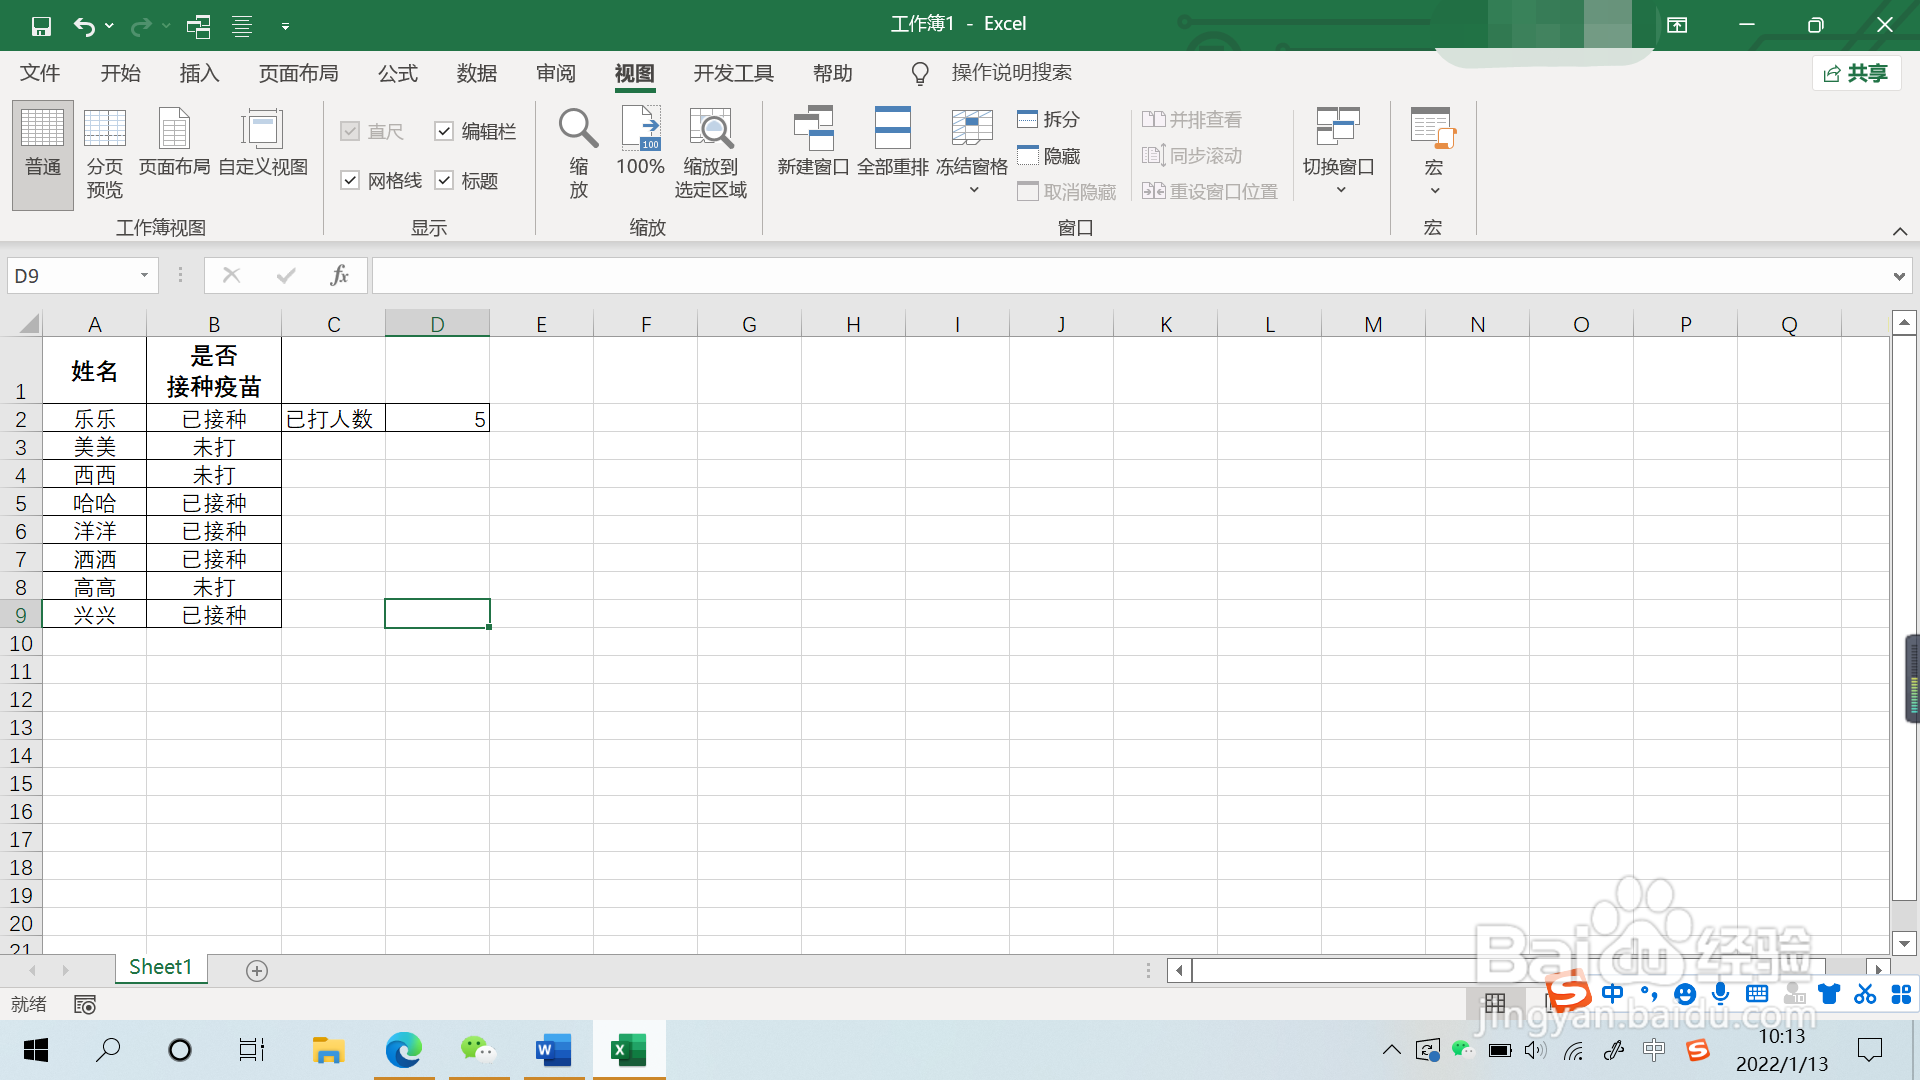This screenshot has width=1920, height=1080.
Task: Toggle the Gridlines (网格线) checkbox
Action: pyautogui.click(x=350, y=180)
